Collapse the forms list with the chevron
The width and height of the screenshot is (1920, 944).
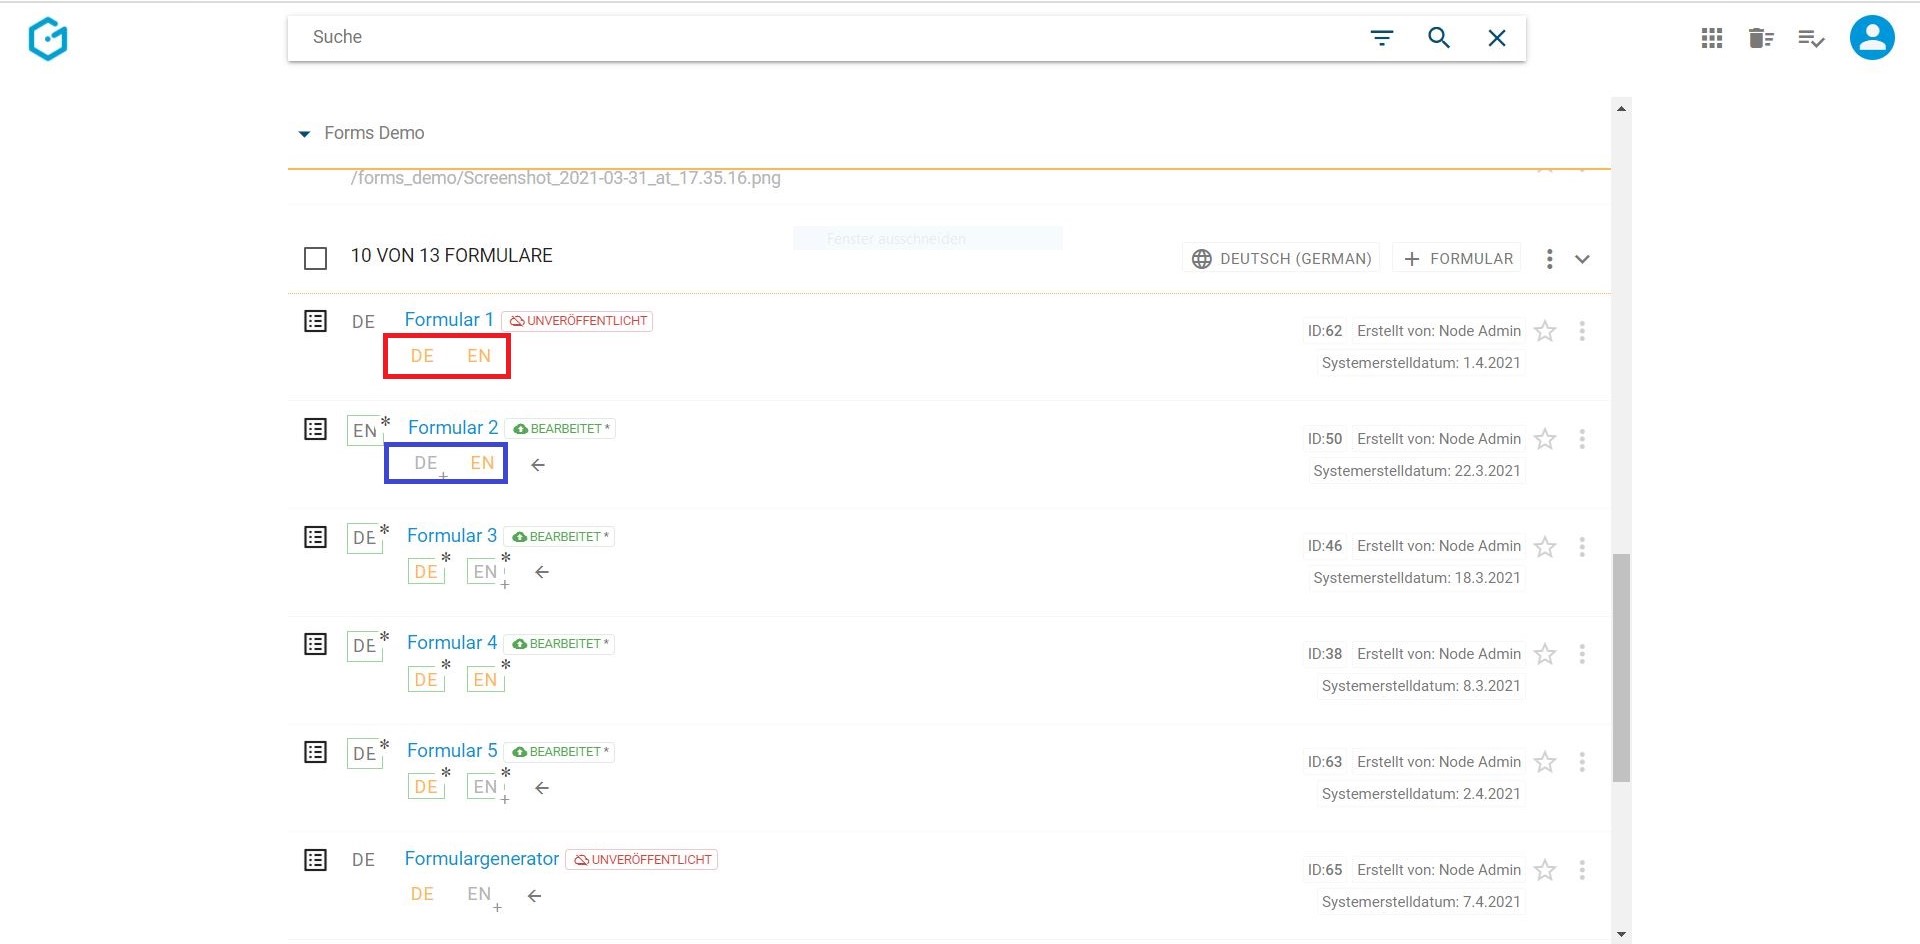tap(1582, 259)
